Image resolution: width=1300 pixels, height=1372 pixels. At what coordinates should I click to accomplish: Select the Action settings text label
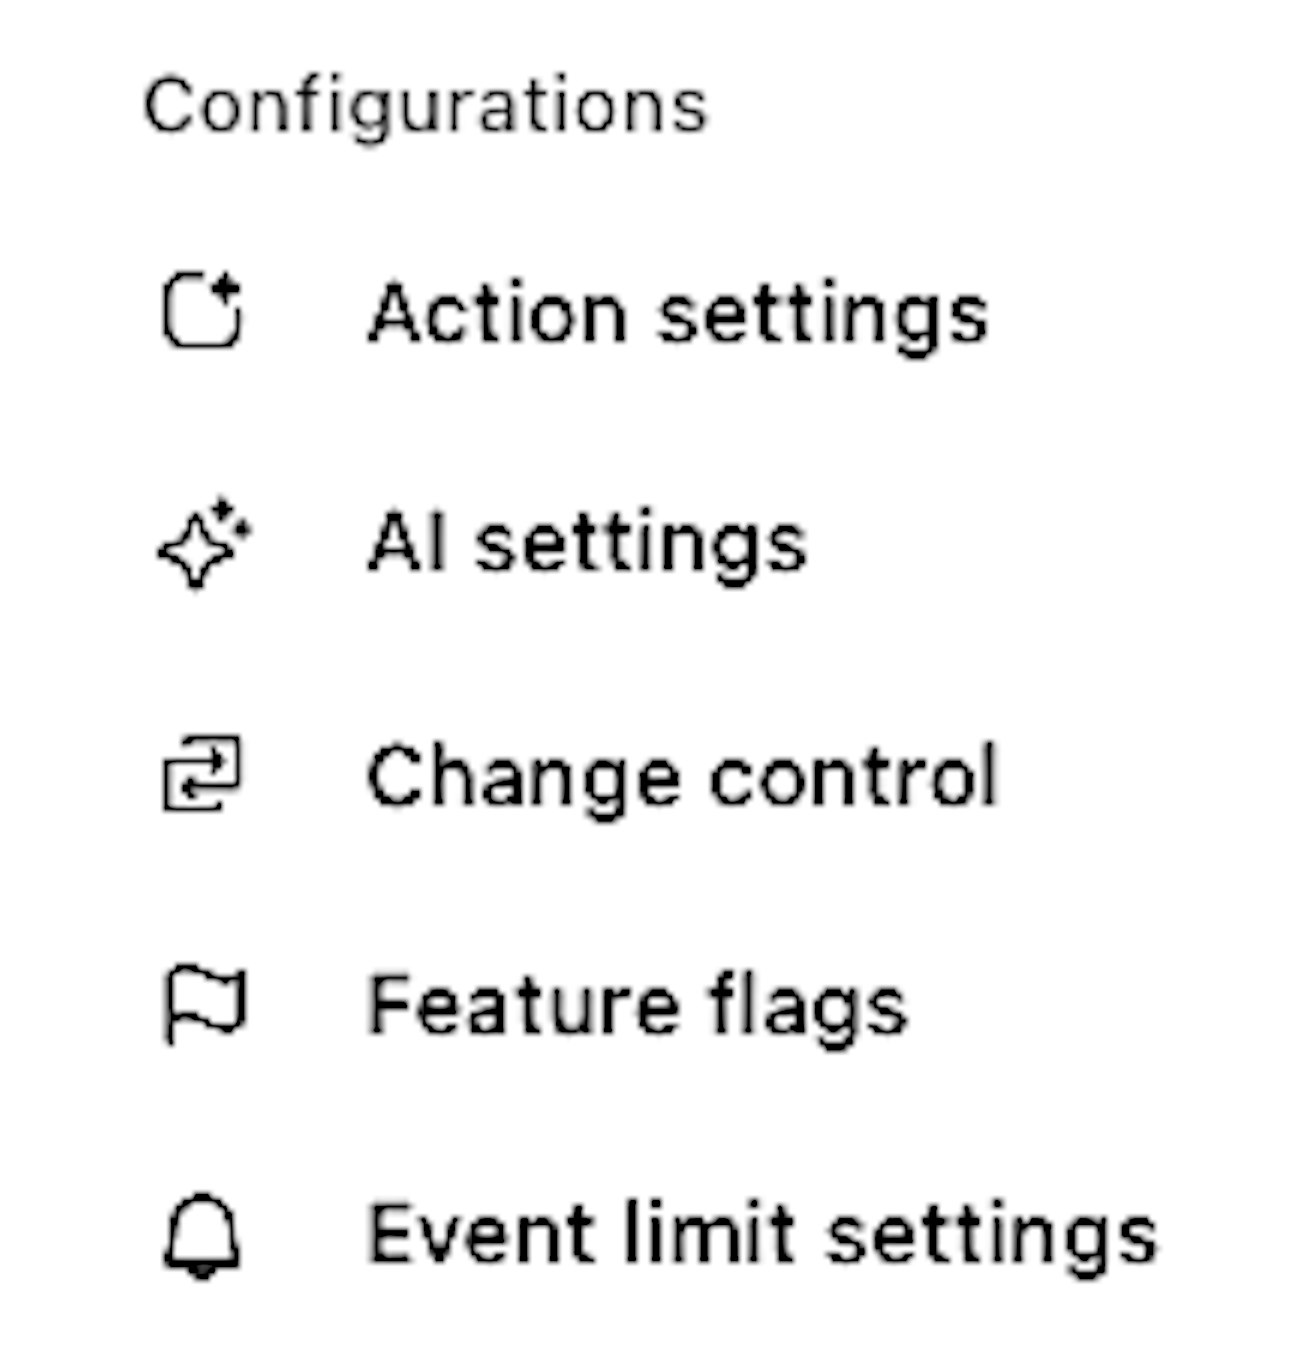(677, 313)
